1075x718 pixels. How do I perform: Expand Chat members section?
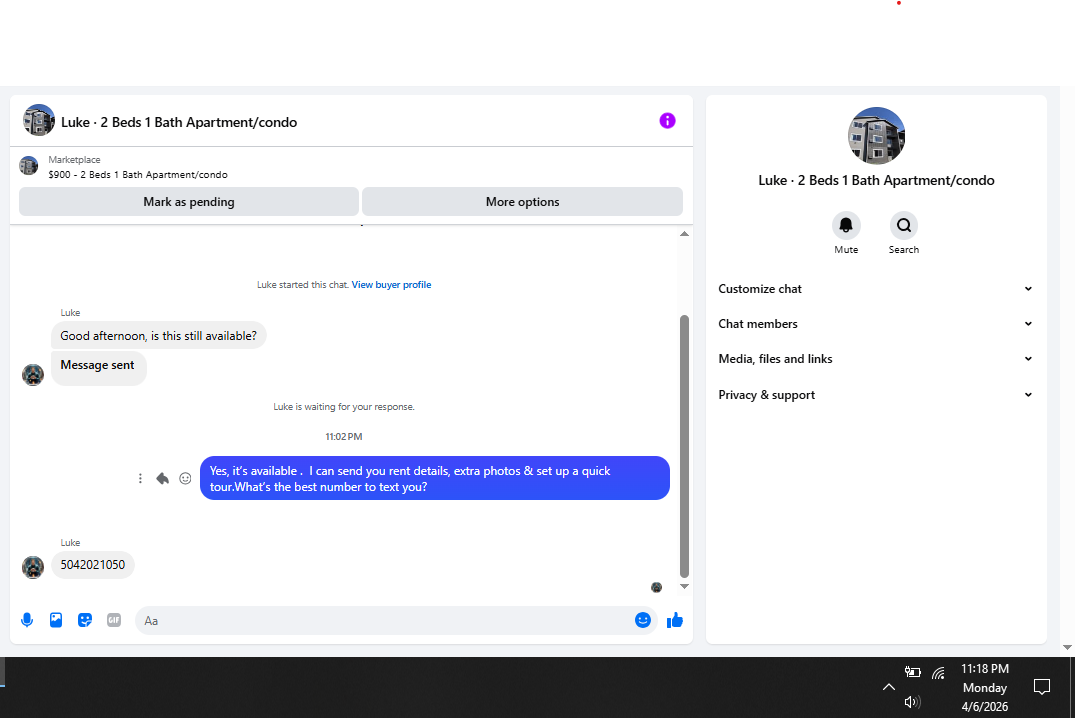pyautogui.click(x=875, y=324)
